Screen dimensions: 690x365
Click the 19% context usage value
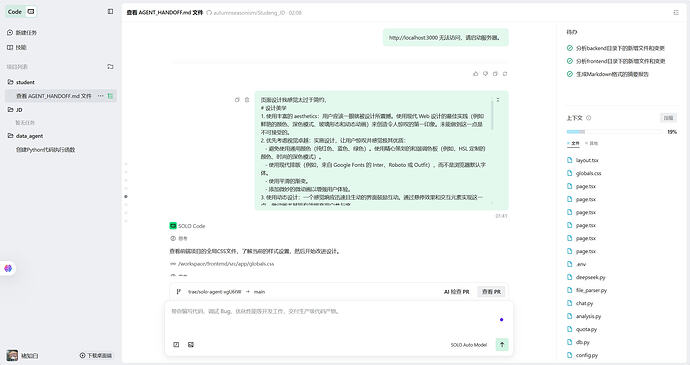pyautogui.click(x=672, y=132)
